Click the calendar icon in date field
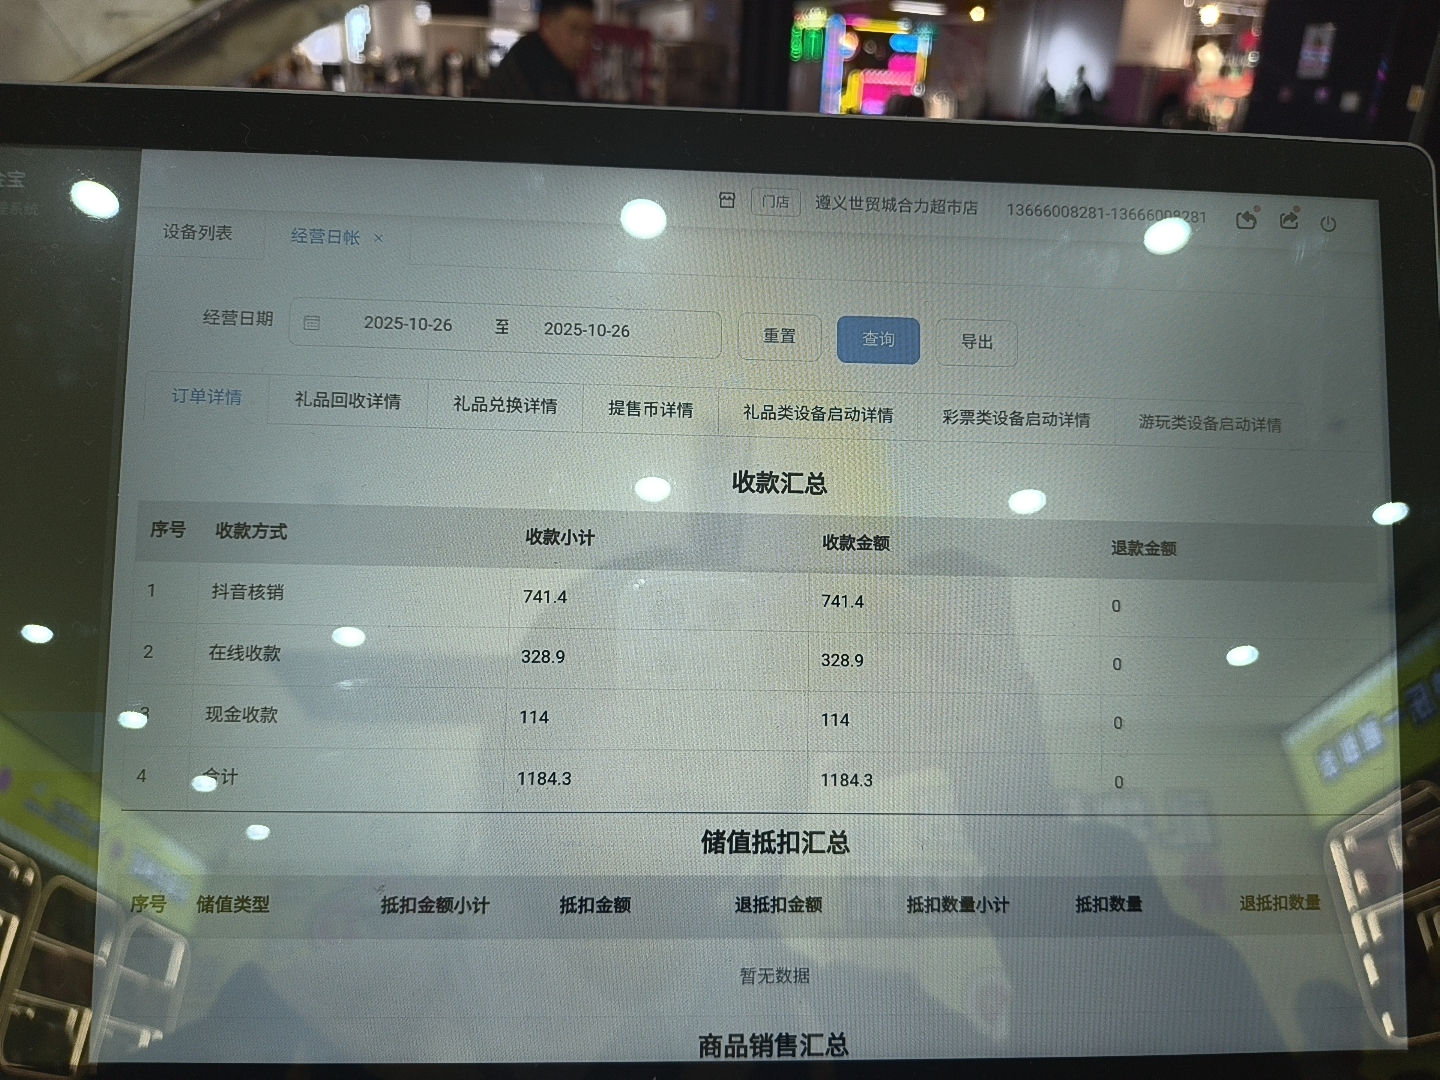The height and width of the screenshot is (1080, 1440). (x=312, y=323)
